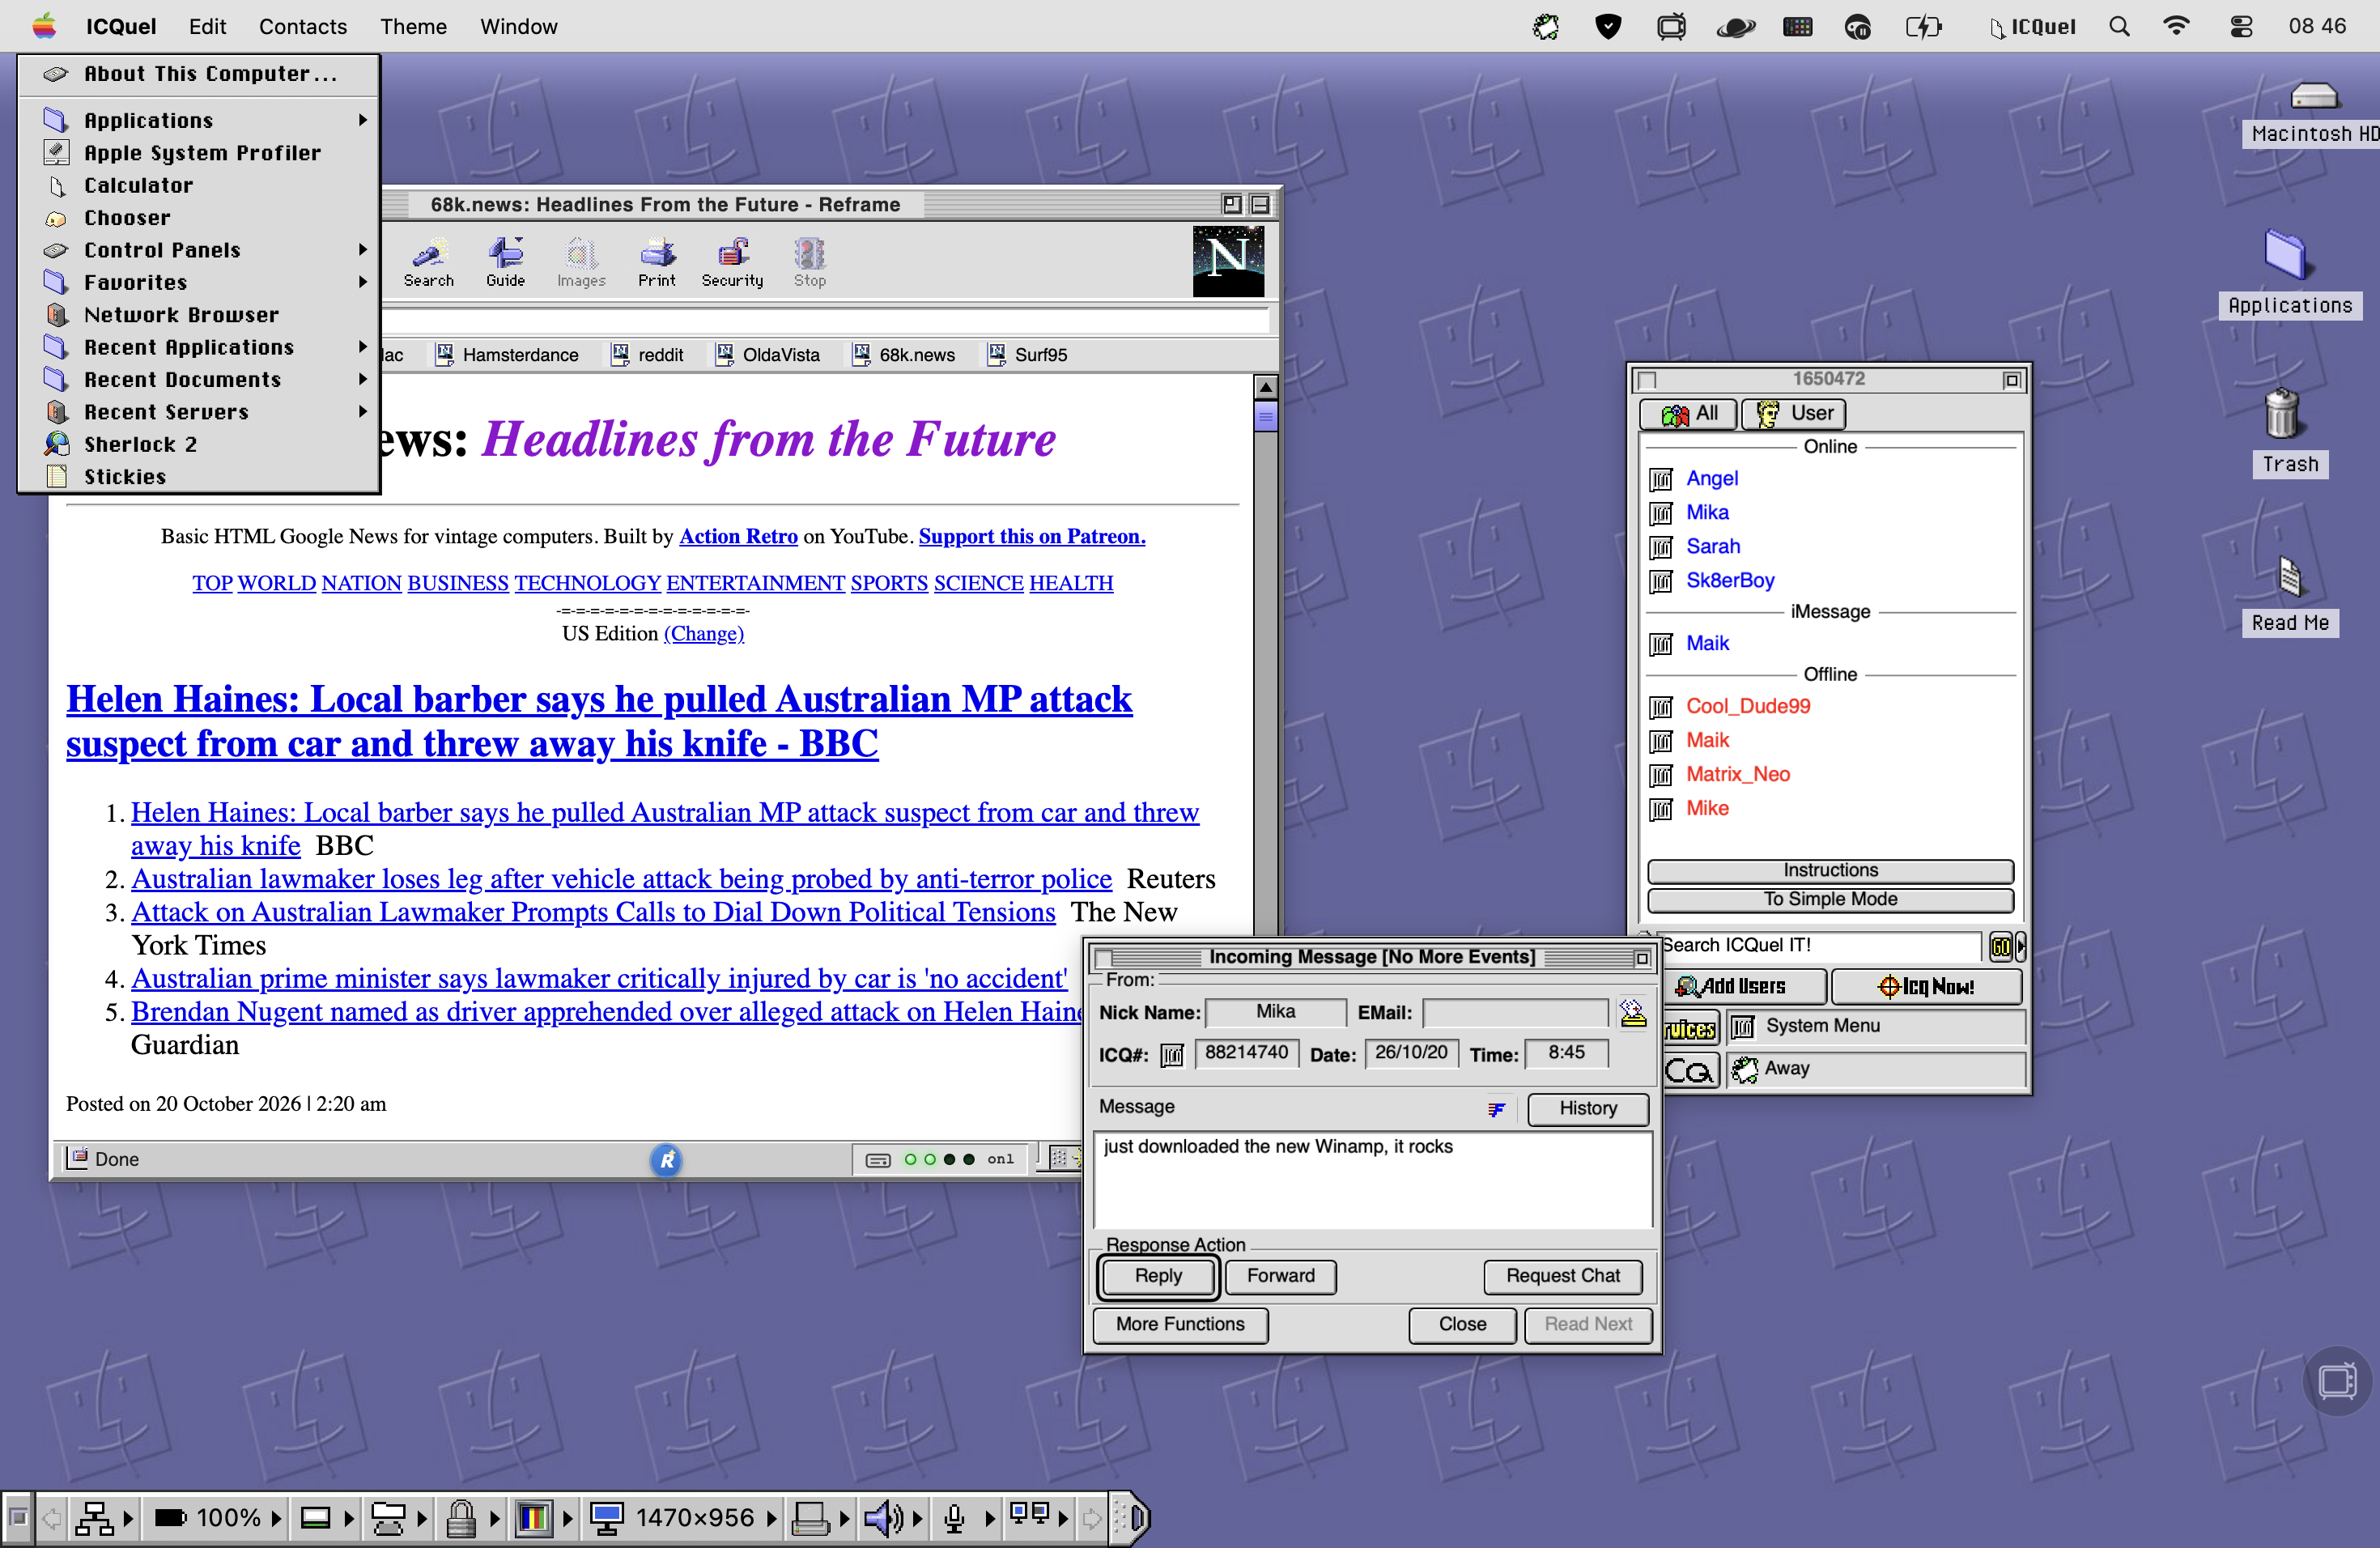Open the Macintosh HD desktop icon
Viewport: 2380px width, 1548px height.
coord(2314,96)
